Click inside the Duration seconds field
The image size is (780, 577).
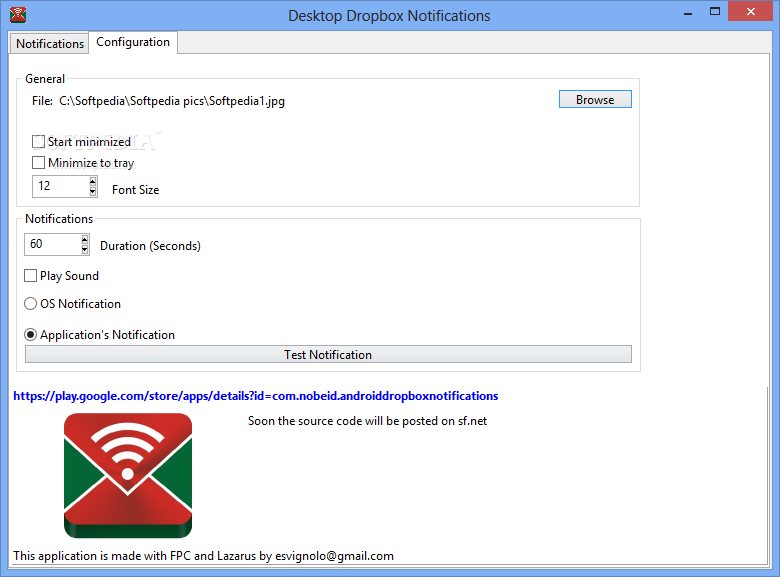[x=52, y=244]
